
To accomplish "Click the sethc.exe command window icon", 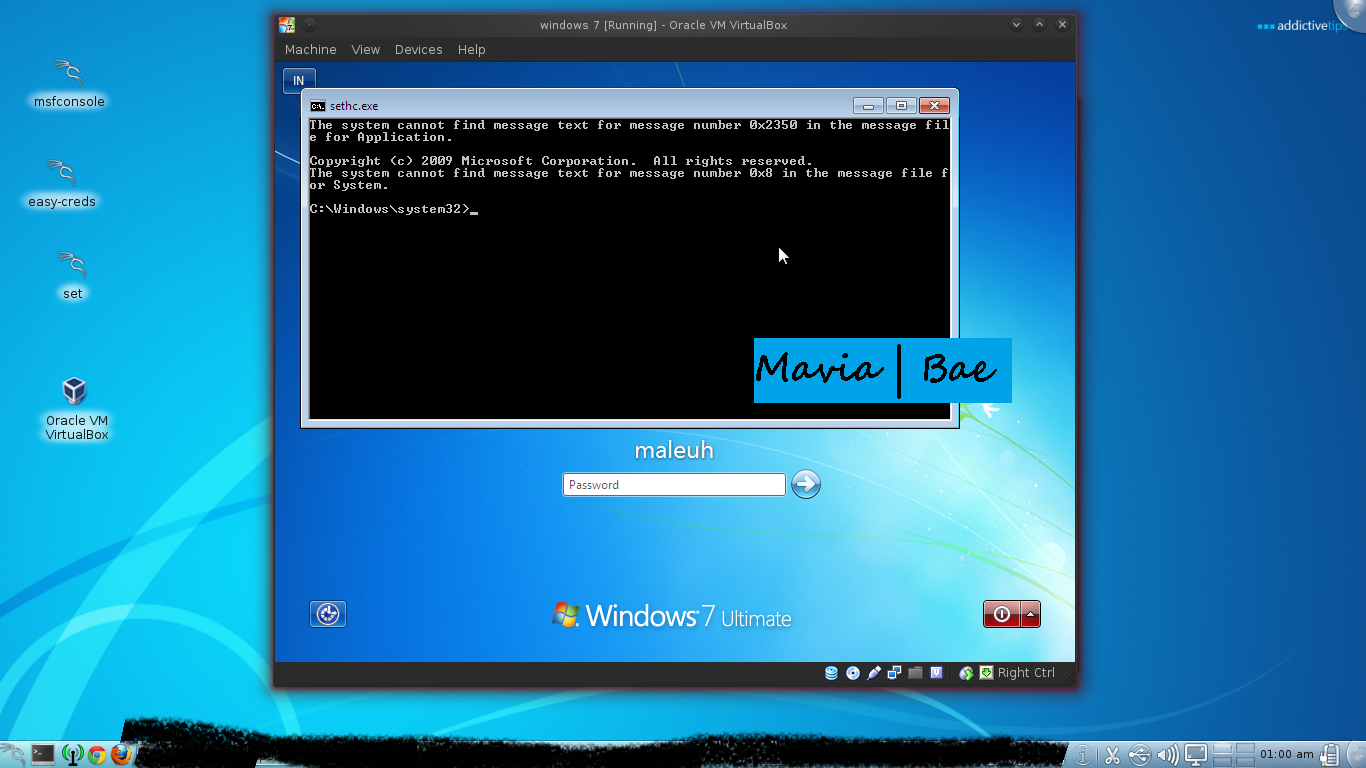I will tap(318, 106).
